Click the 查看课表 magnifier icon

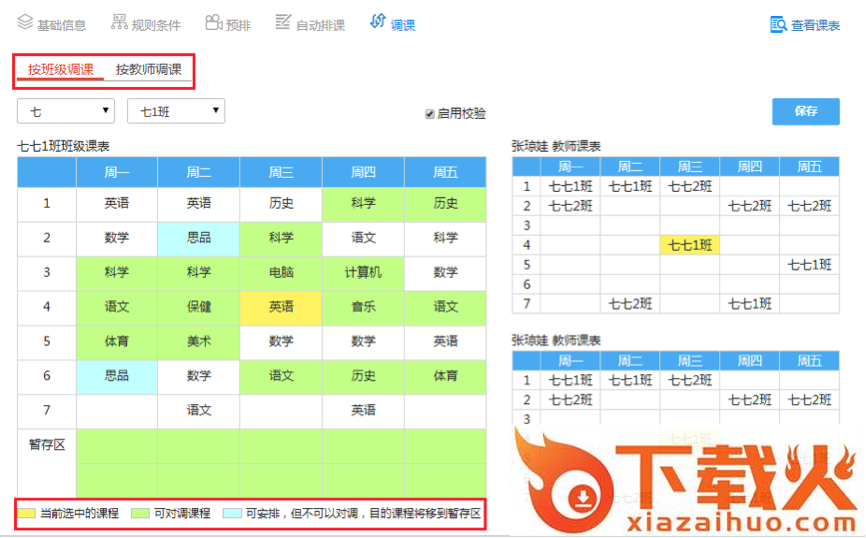click(778, 24)
